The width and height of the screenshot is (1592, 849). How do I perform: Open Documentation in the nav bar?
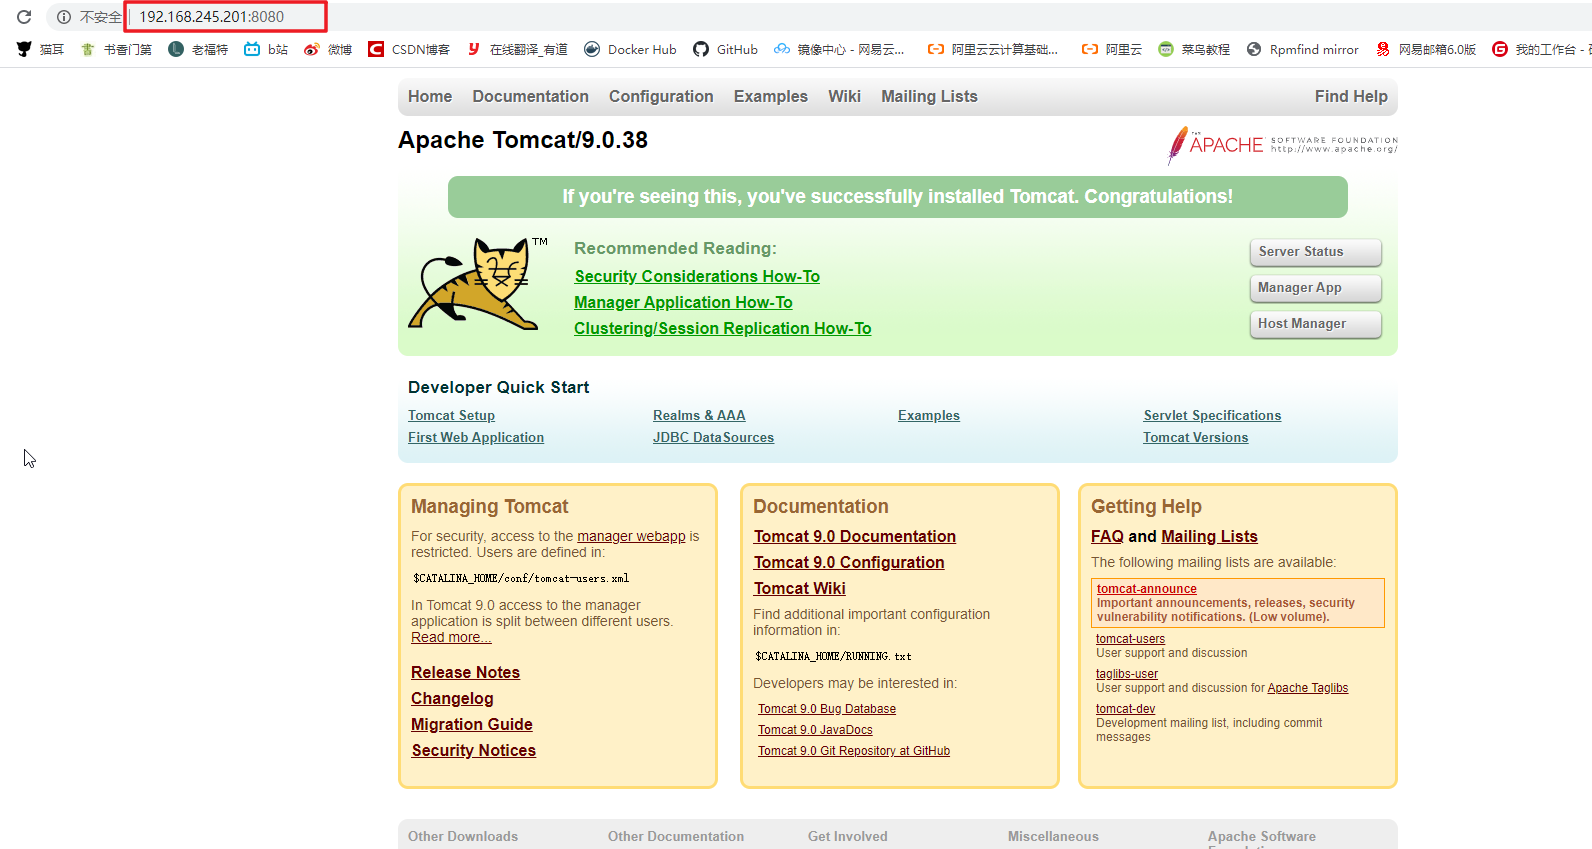(x=530, y=96)
